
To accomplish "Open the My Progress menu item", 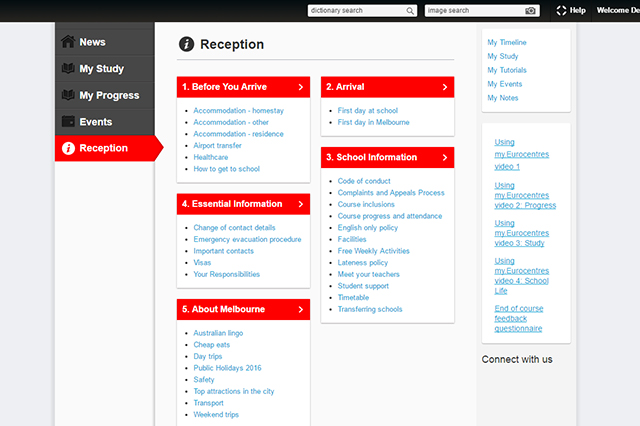I will (x=105, y=95).
